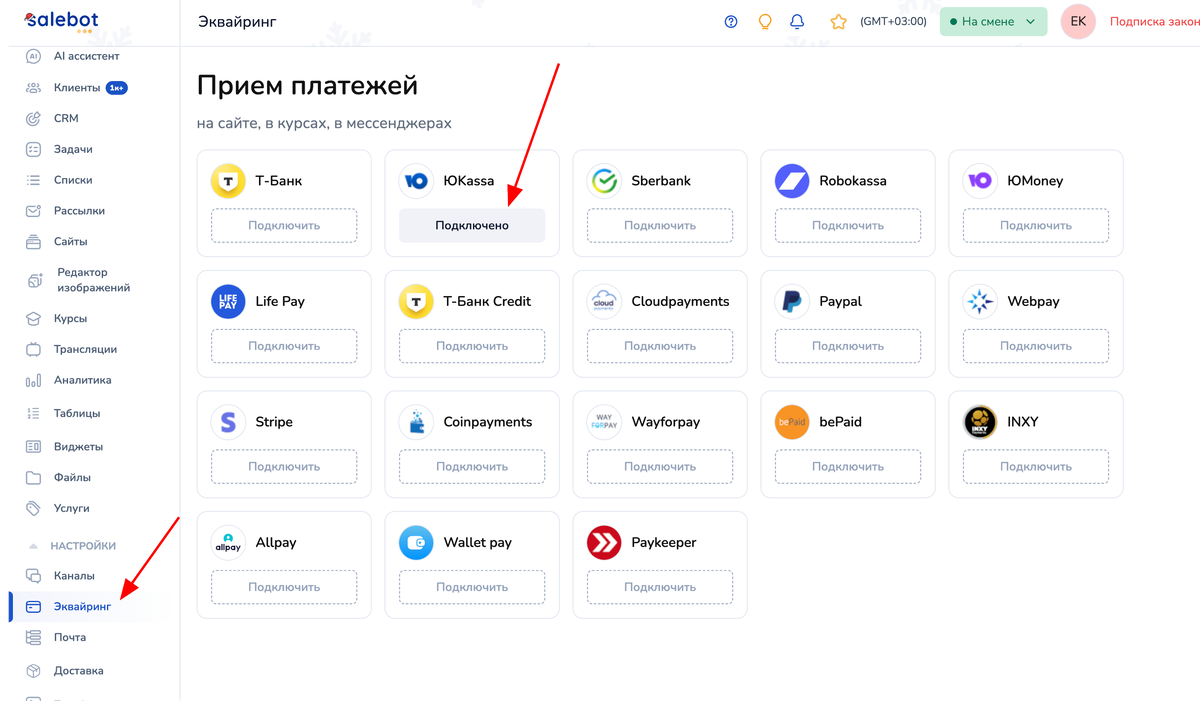The width and height of the screenshot is (1200, 712).
Task: Click the Прием платежей heading
Action: pos(307,86)
